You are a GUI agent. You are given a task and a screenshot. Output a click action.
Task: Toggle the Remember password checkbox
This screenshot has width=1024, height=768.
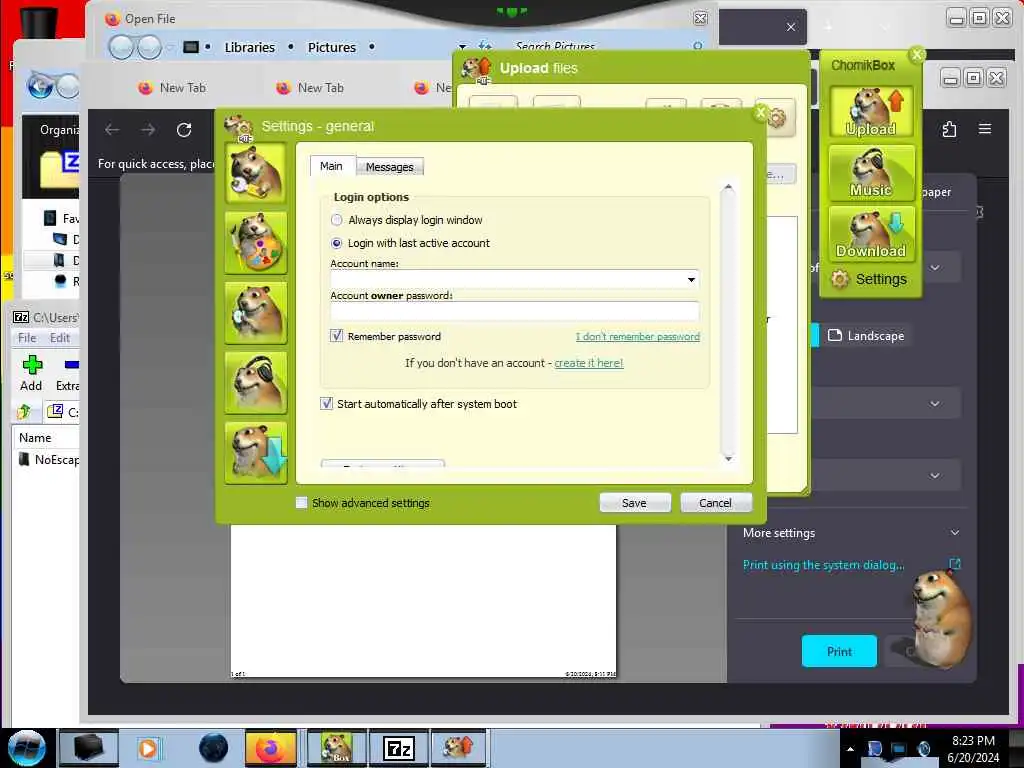(x=336, y=336)
